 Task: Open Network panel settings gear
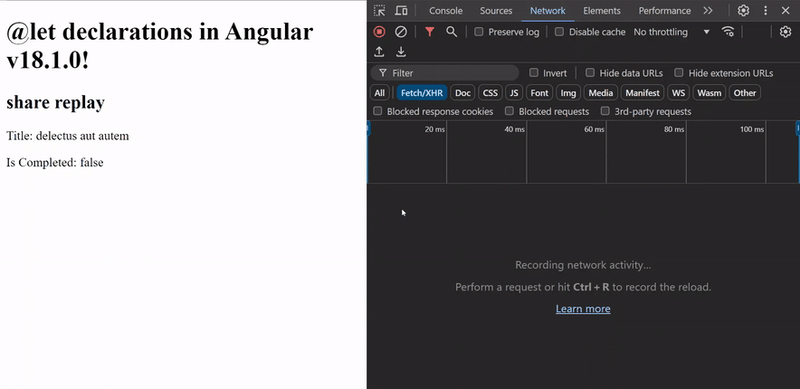785,32
